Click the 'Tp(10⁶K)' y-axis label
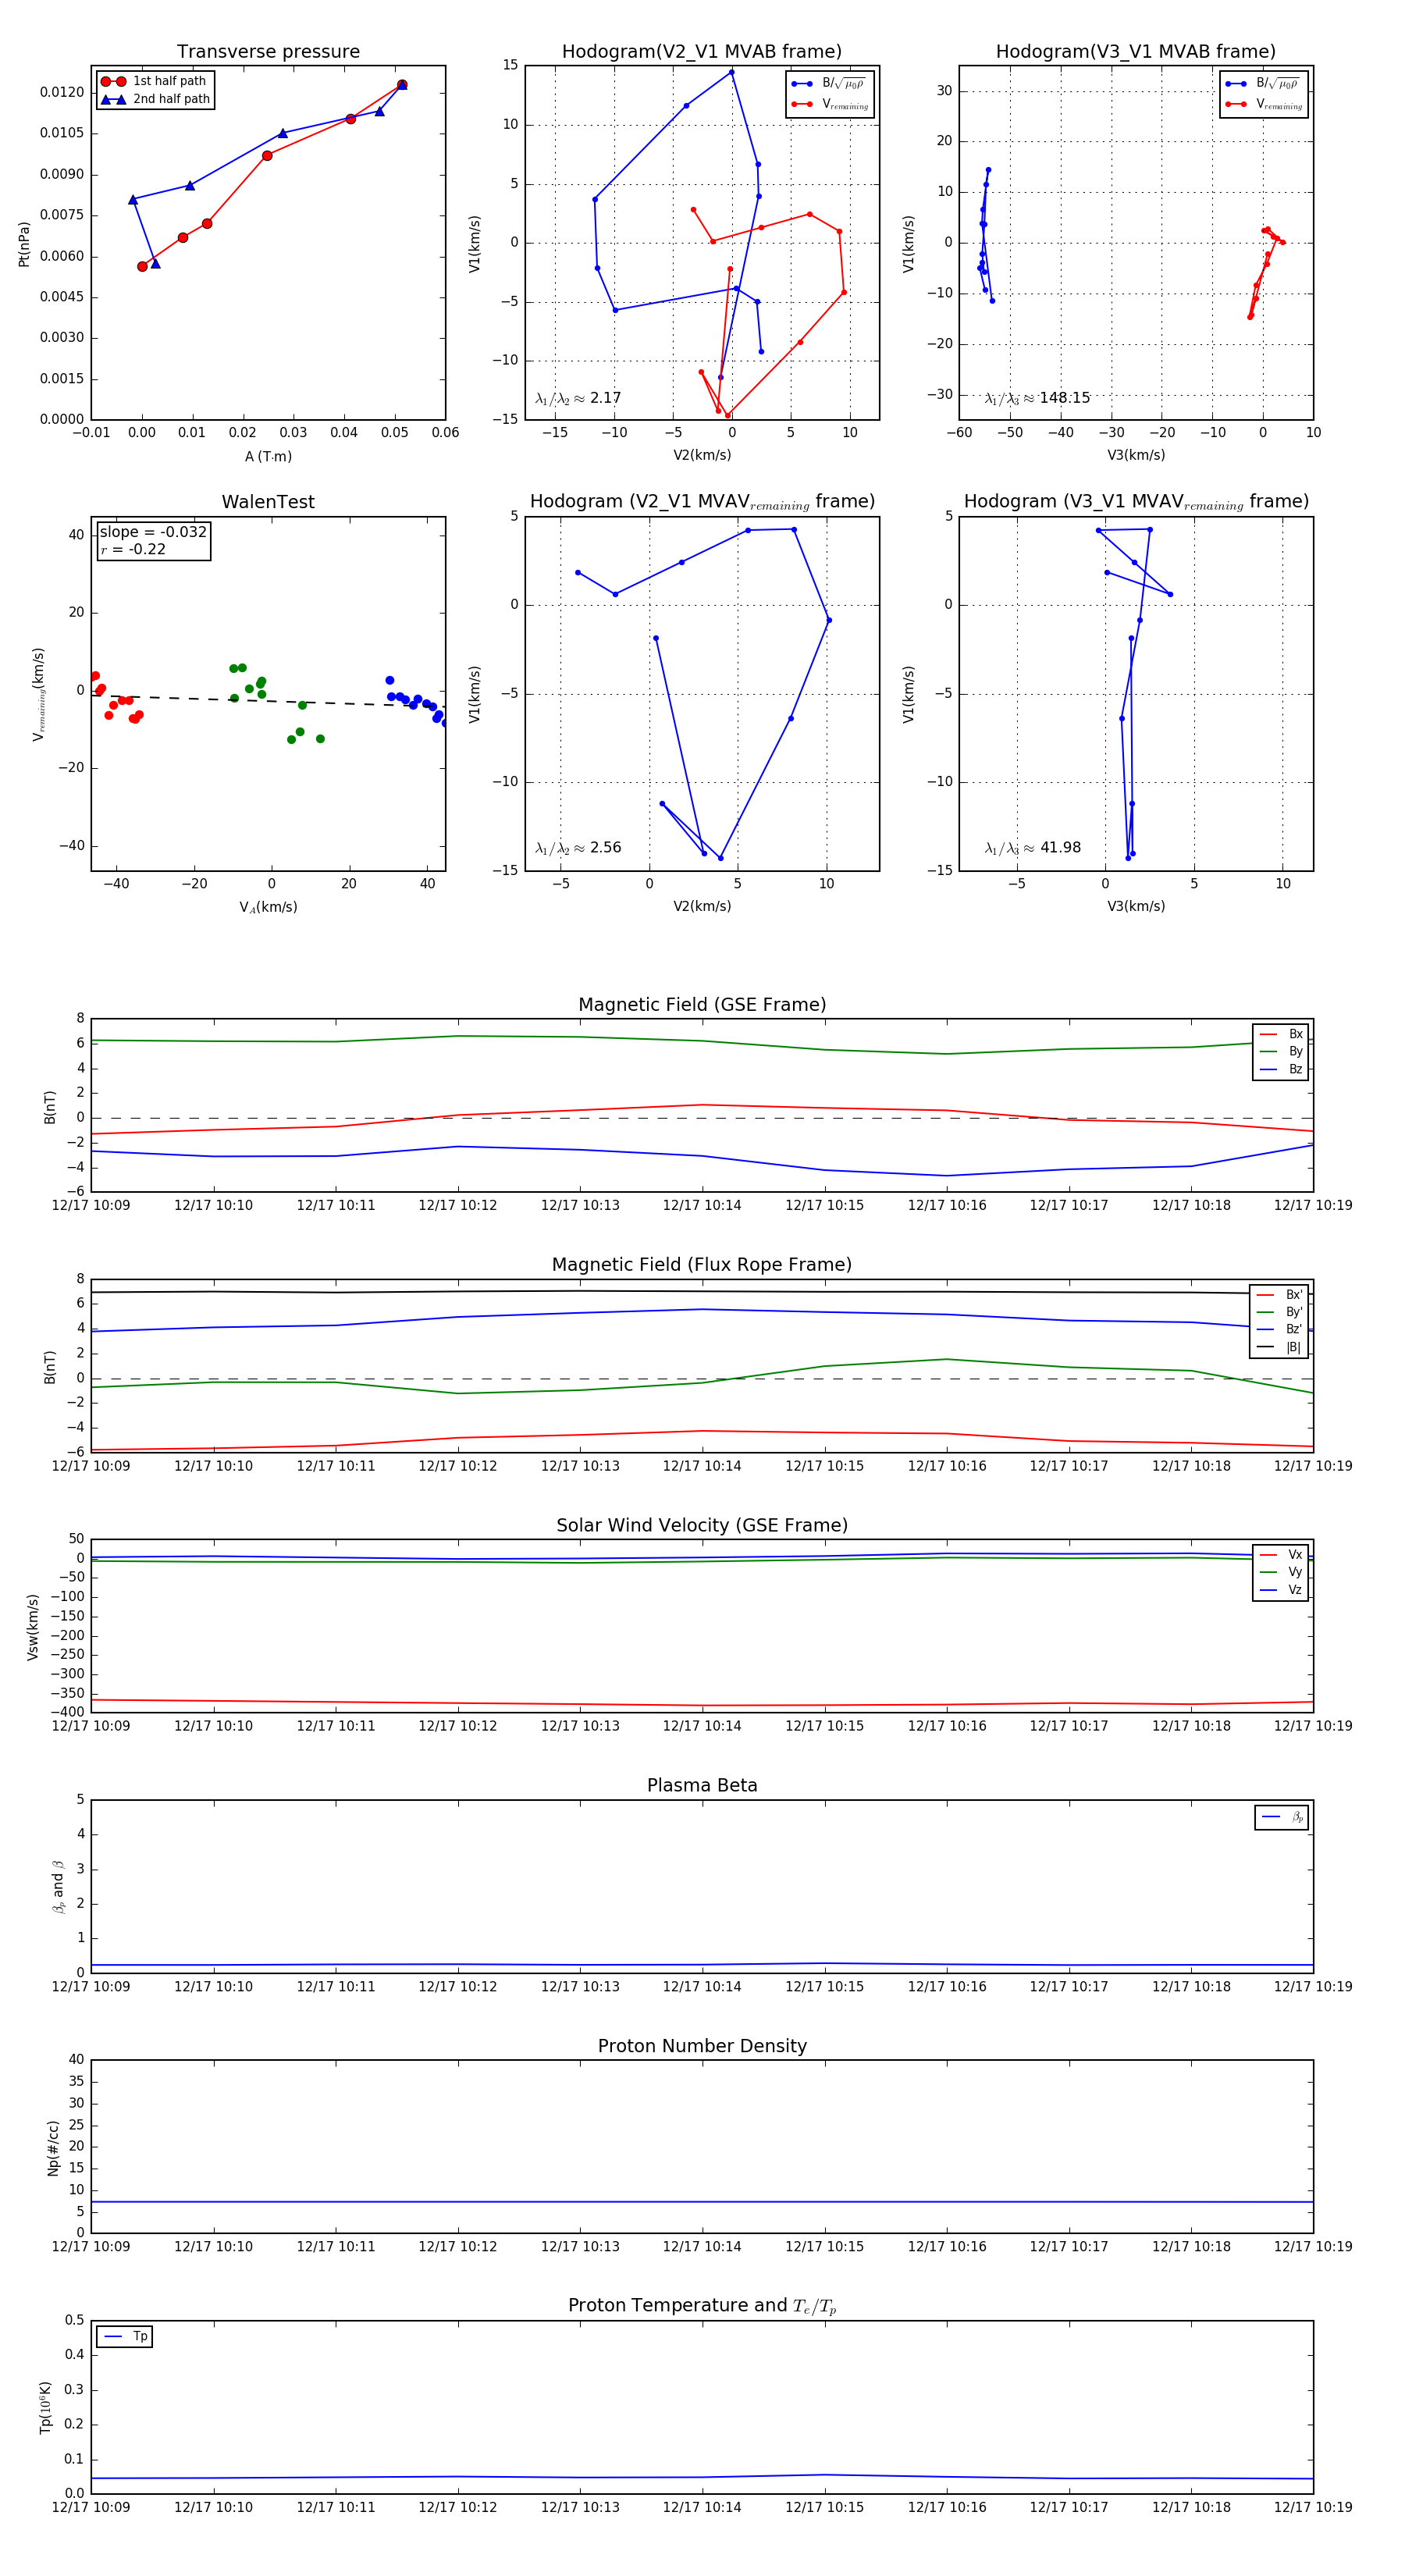Viewport: 1405px width, 2576px height. point(46,2407)
